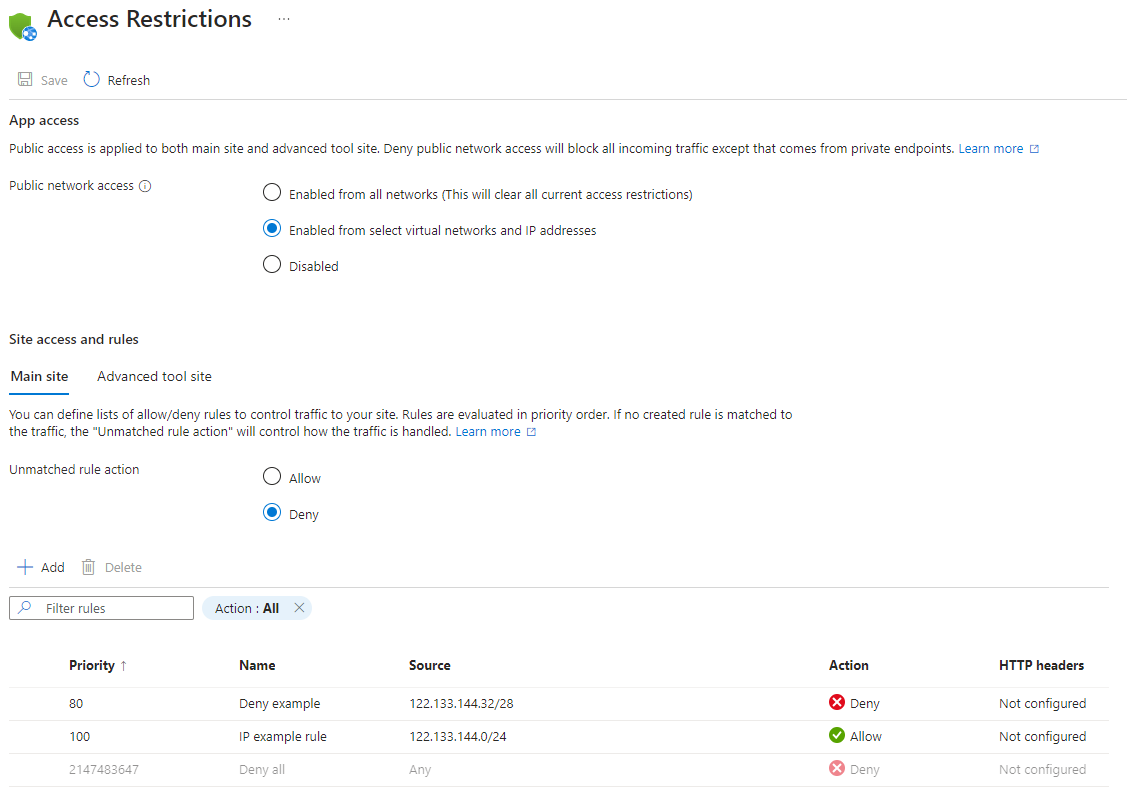Open the ellipsis more options menu
The width and height of the screenshot is (1127, 803).
(284, 19)
